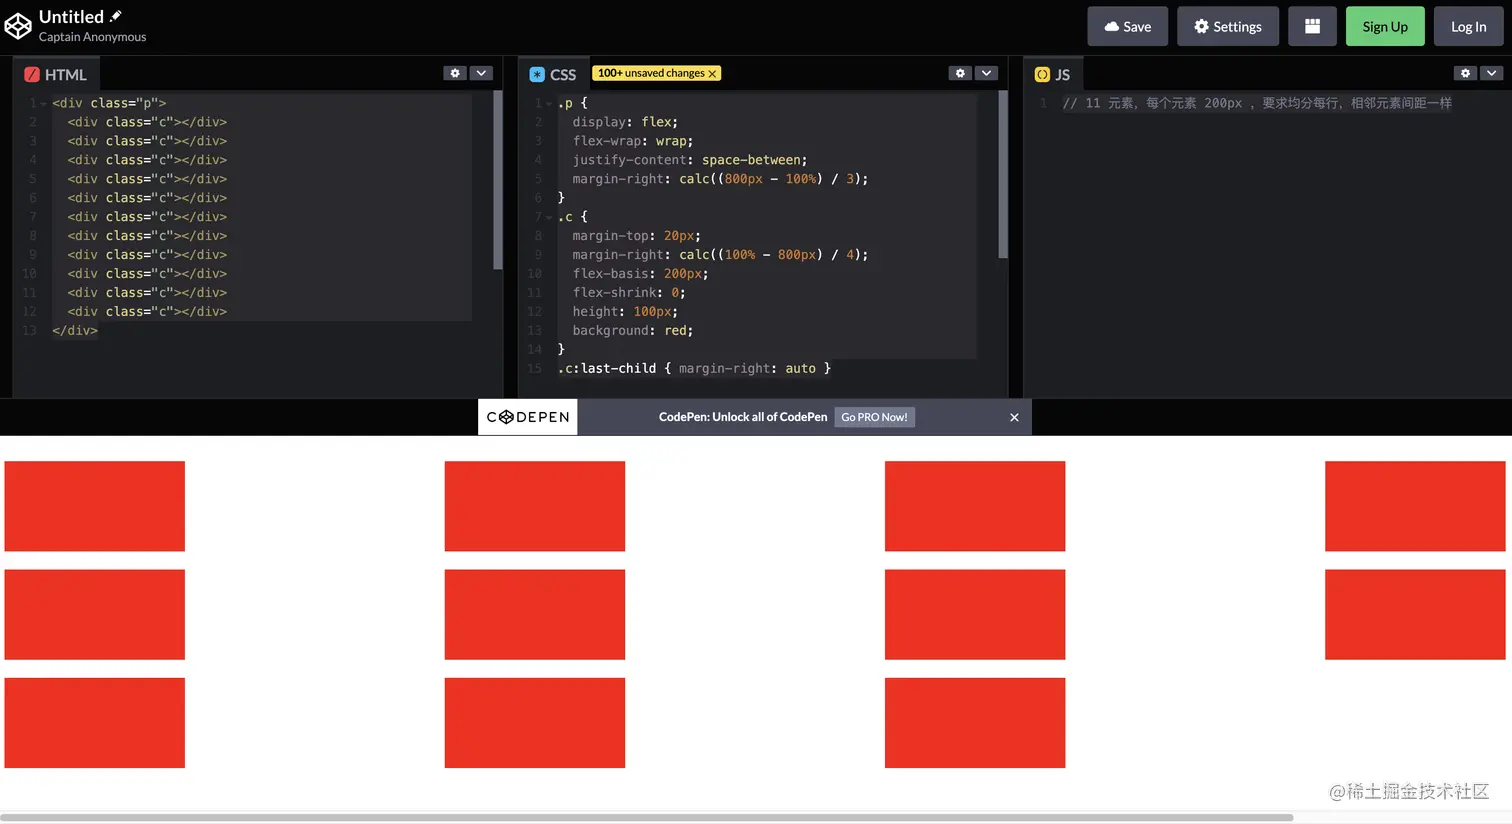The width and height of the screenshot is (1512, 824).
Task: Expand the JS editor dropdown menu
Action: pyautogui.click(x=1491, y=73)
